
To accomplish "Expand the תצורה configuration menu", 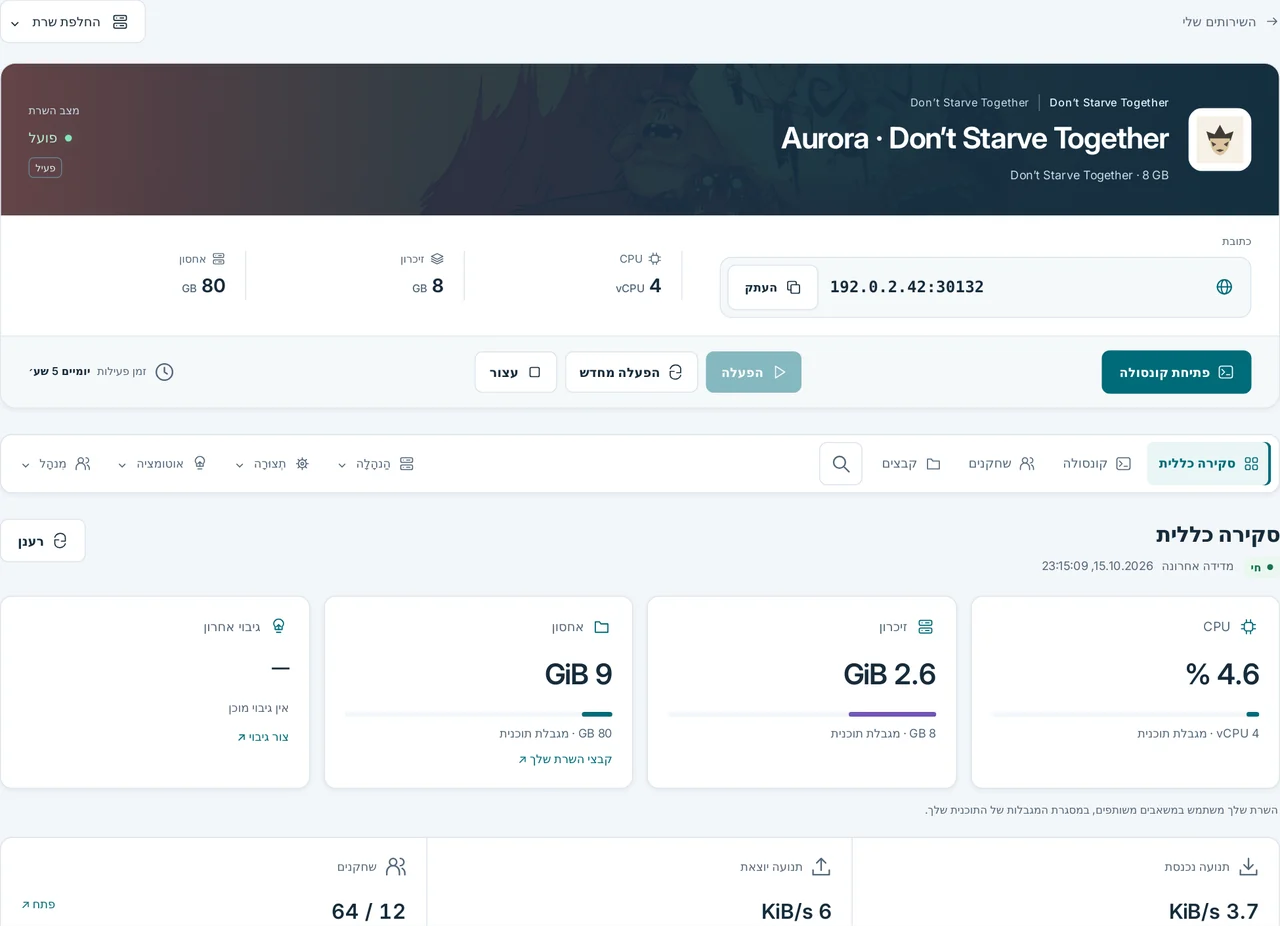I will coord(272,464).
